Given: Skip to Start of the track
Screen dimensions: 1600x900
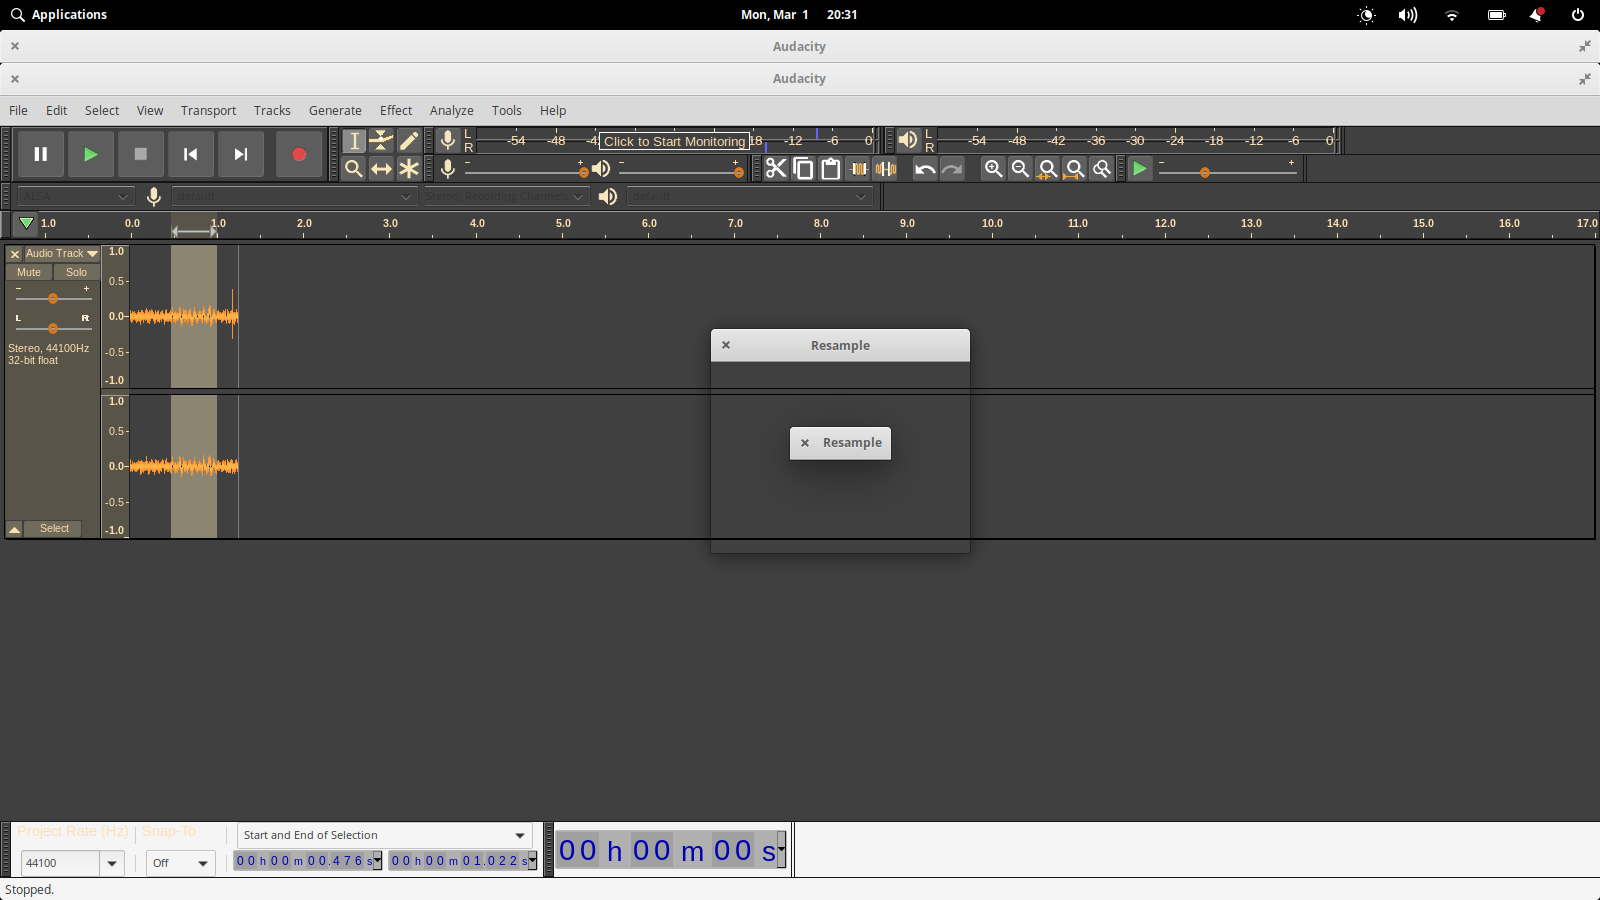Looking at the screenshot, I should click(190, 154).
